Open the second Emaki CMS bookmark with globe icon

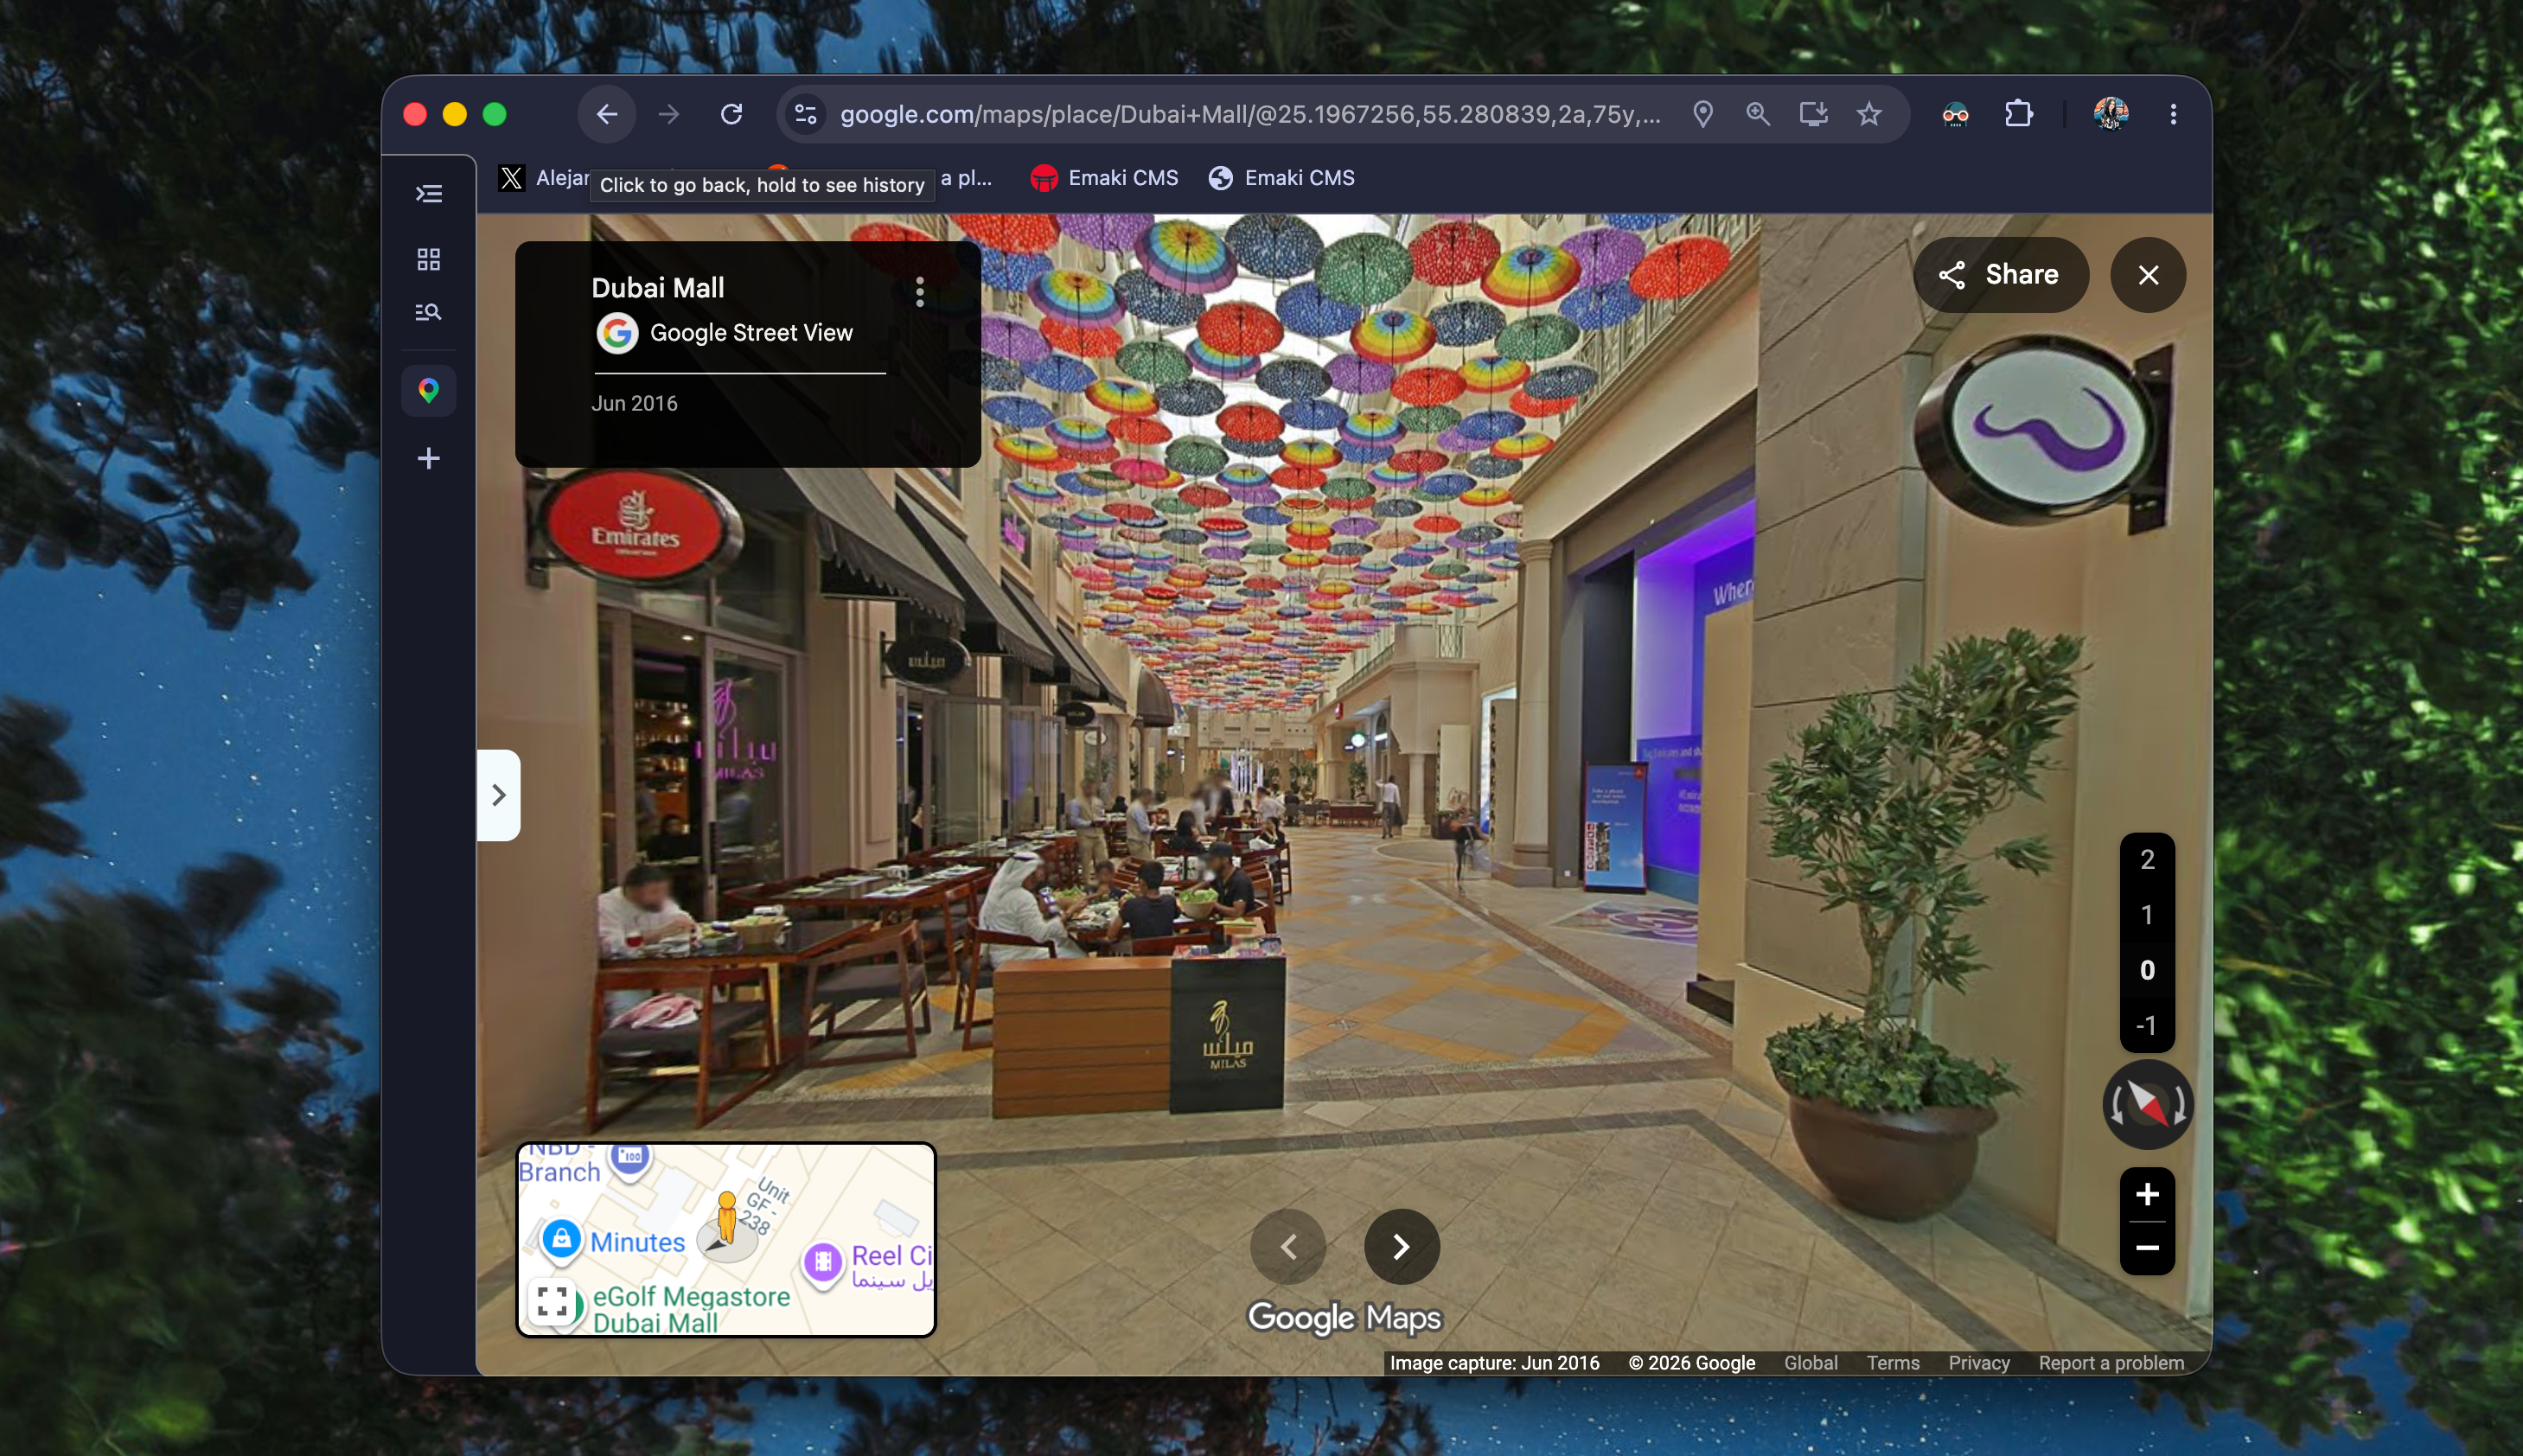(1281, 178)
